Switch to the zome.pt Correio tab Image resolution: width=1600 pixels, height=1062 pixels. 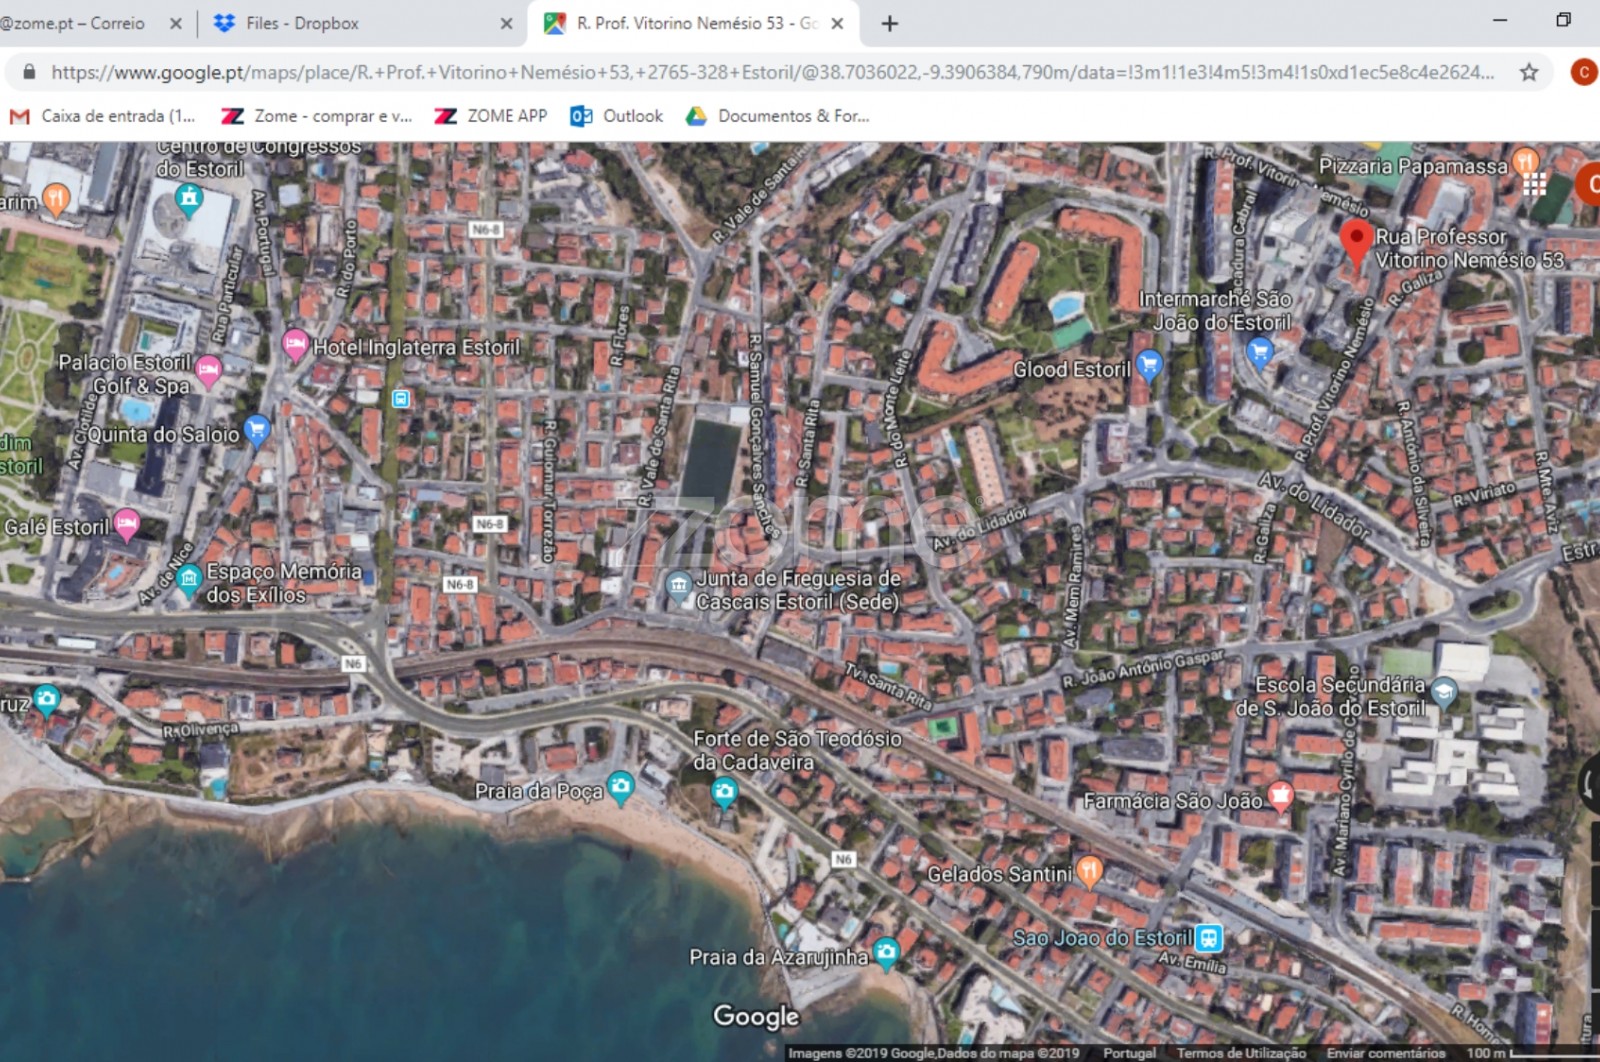tap(75, 23)
